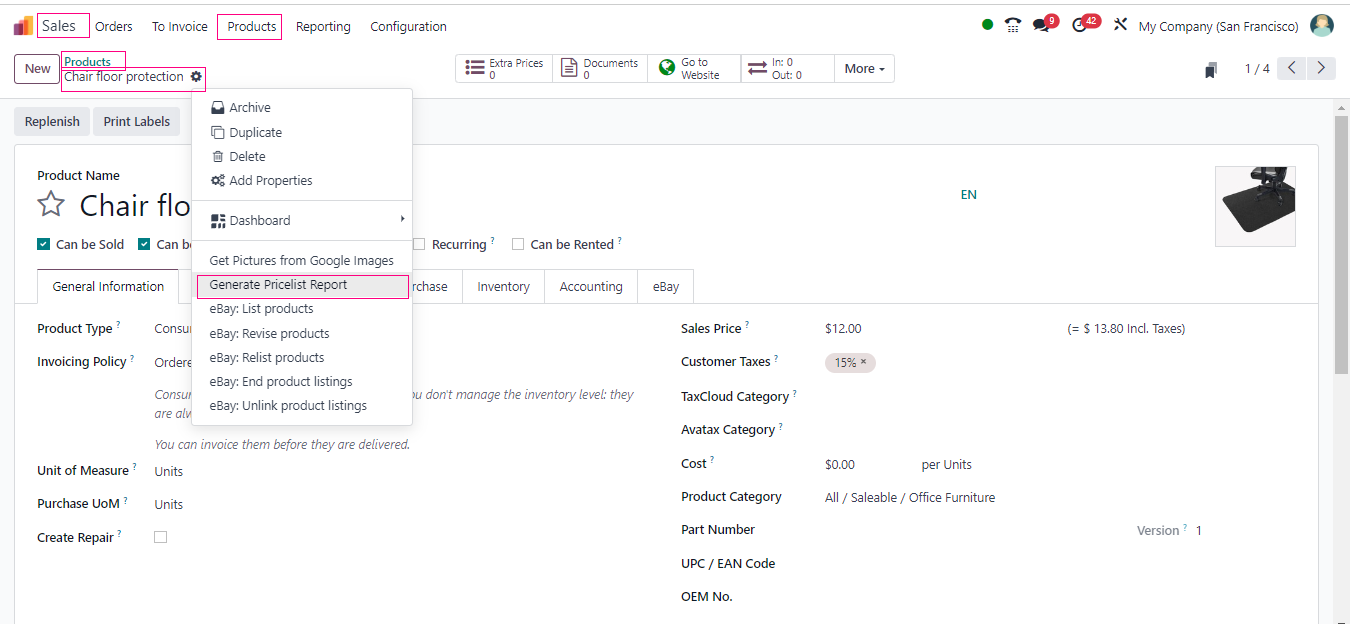1350x624 pixels.
Task: Expand the Dashboard submenu arrow
Action: (x=402, y=220)
